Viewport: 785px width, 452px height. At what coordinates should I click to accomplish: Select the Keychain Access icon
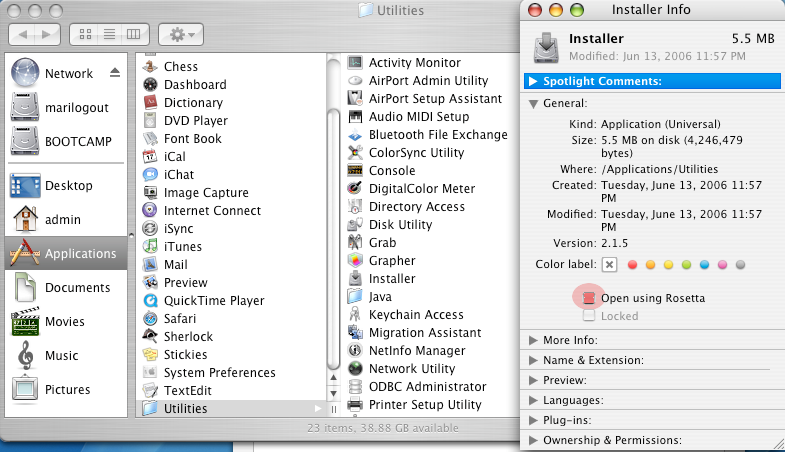[355, 314]
